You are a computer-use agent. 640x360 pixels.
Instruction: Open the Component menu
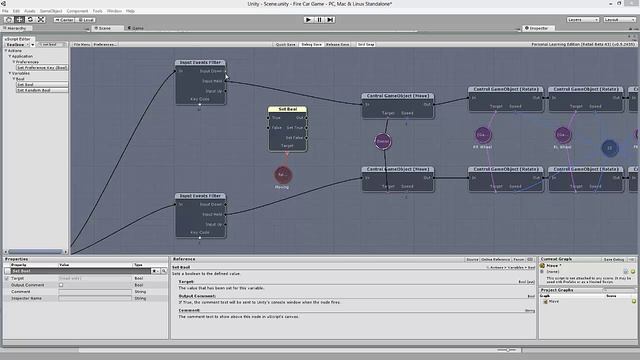click(77, 11)
